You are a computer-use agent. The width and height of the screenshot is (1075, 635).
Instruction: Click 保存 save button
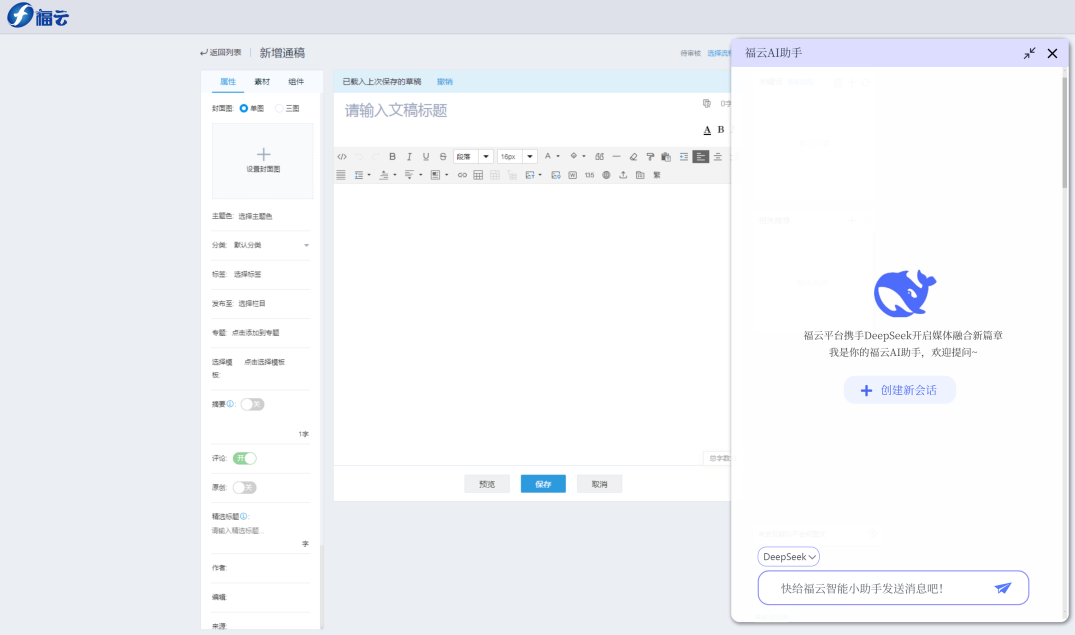[x=543, y=484]
